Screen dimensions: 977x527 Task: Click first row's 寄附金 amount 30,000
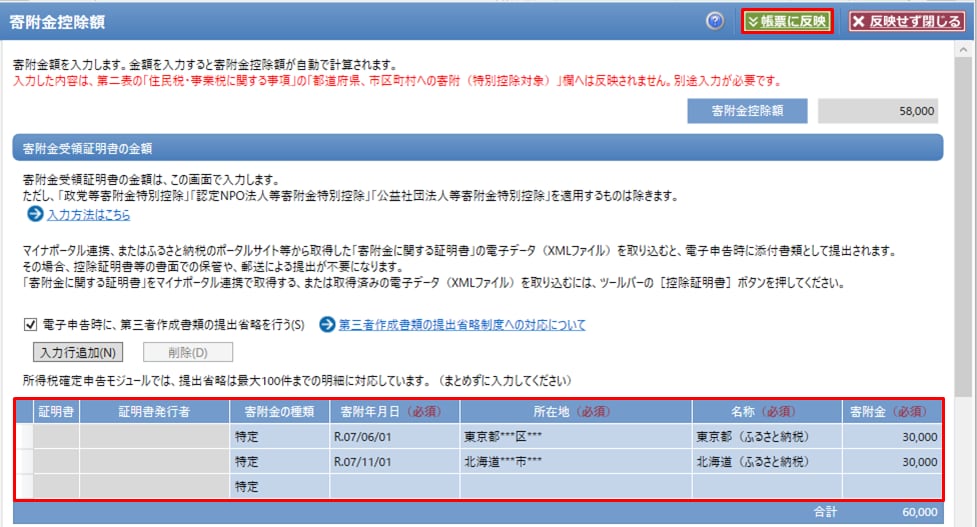pos(891,436)
